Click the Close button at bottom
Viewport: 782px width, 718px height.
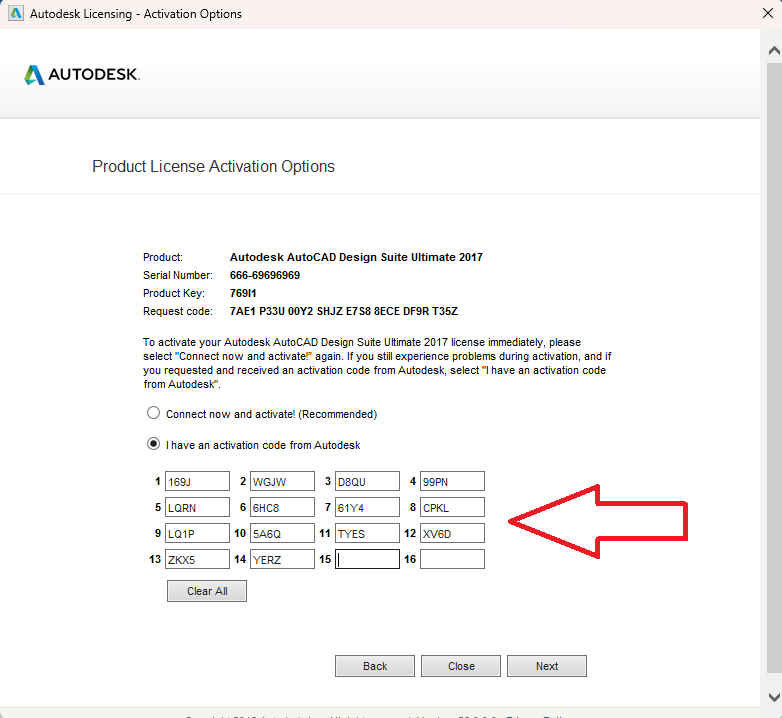coord(461,666)
